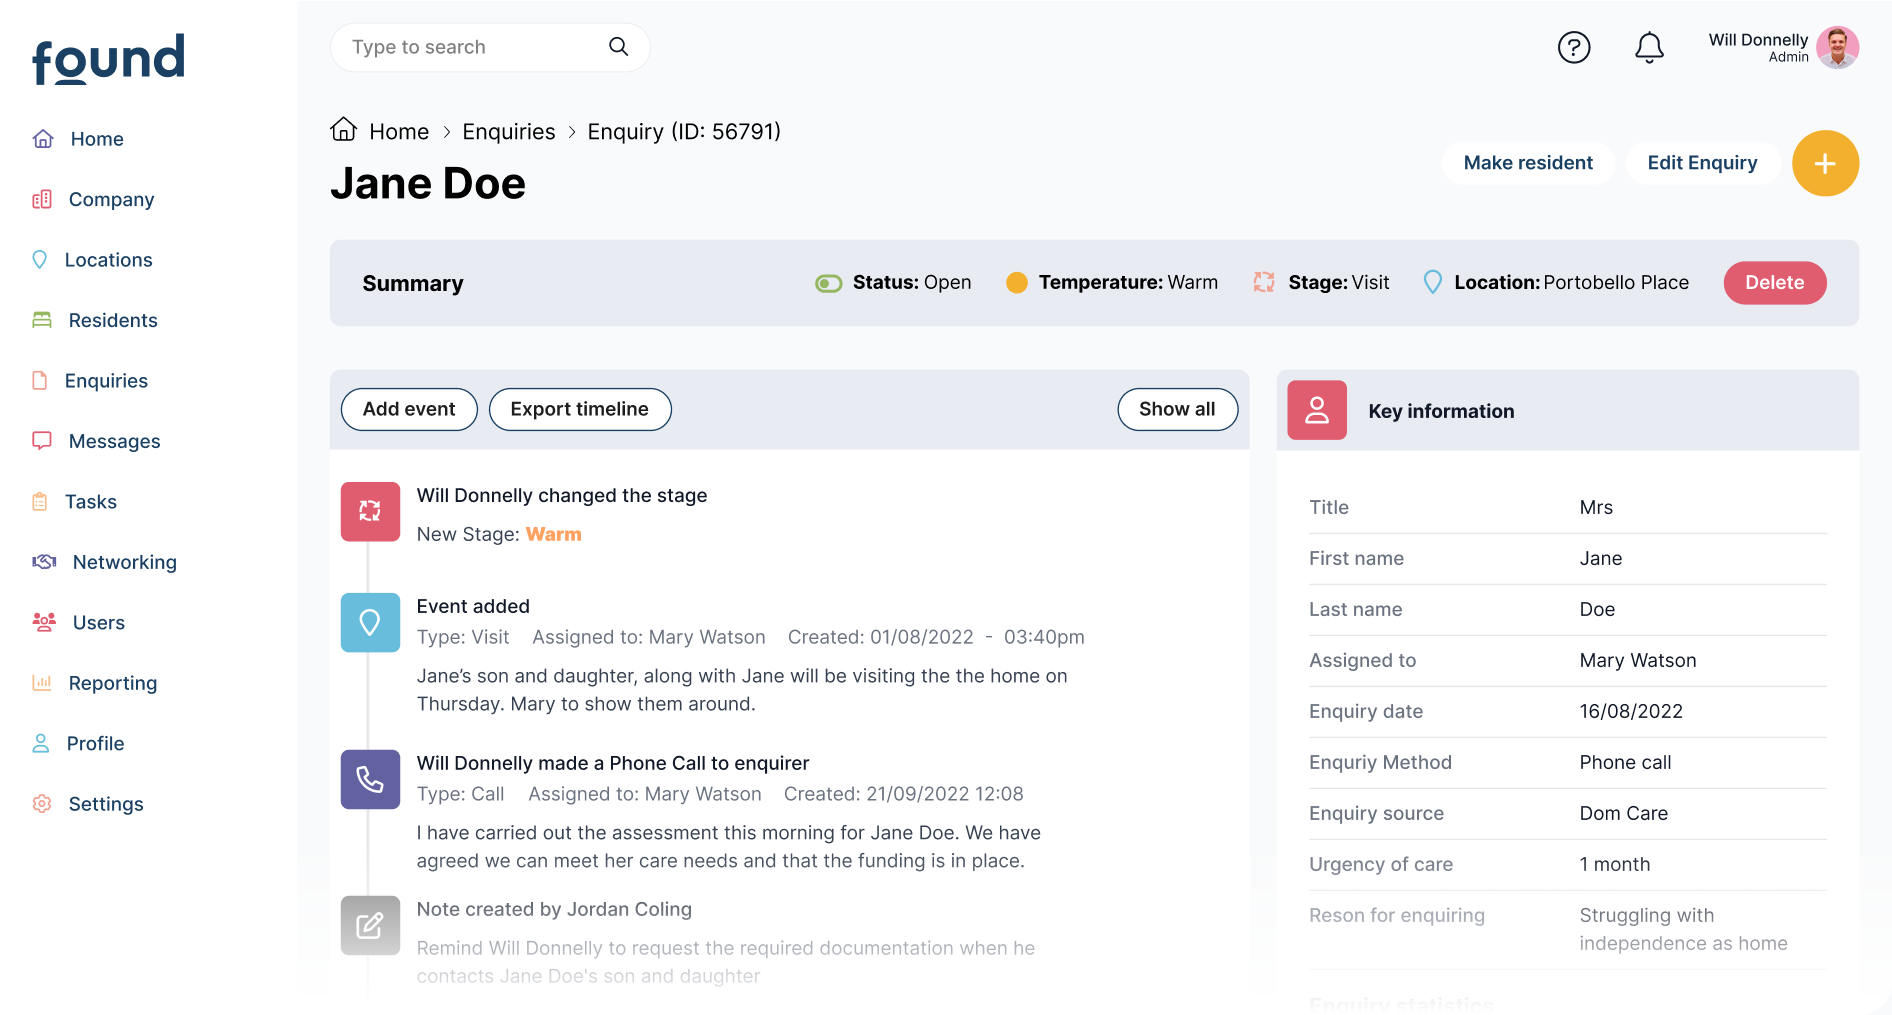The width and height of the screenshot is (1892, 1015).
Task: Open the help question mark icon
Action: [1574, 47]
